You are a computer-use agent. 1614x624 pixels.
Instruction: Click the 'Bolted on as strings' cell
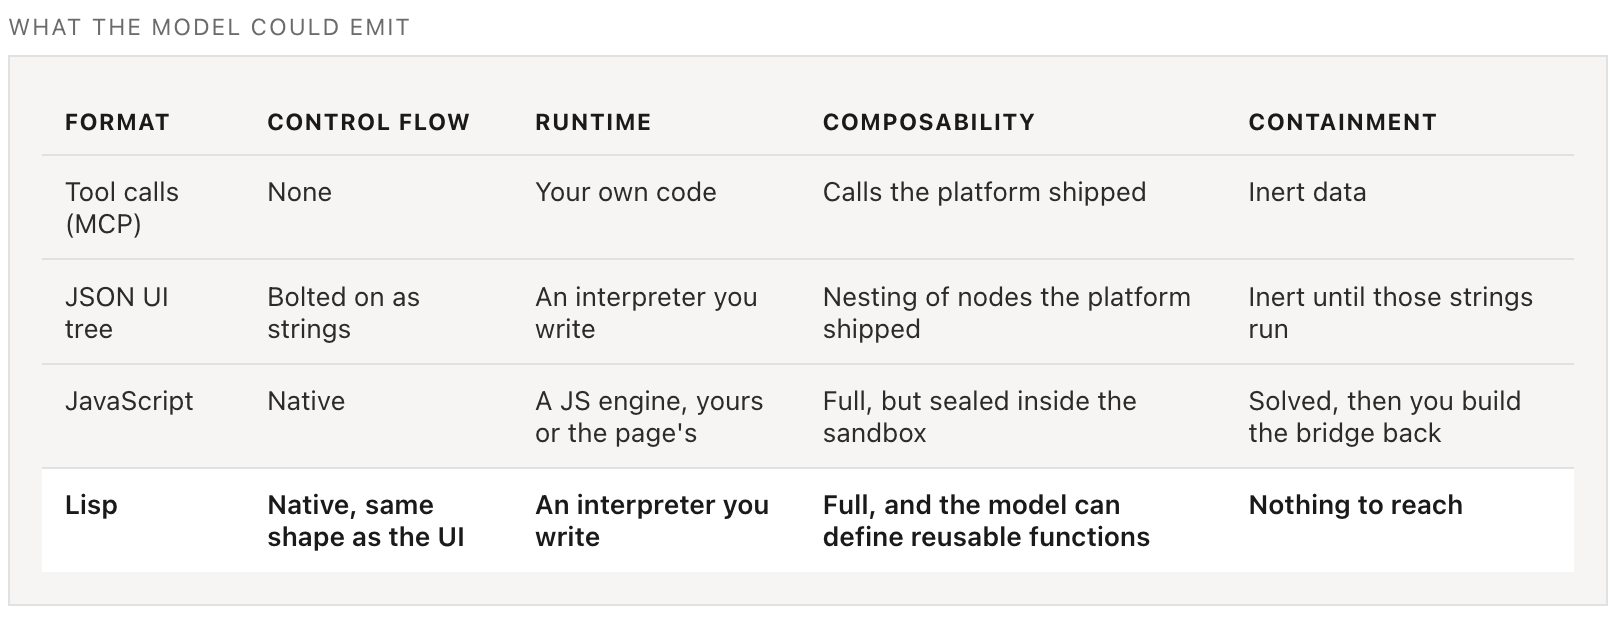pos(343,313)
